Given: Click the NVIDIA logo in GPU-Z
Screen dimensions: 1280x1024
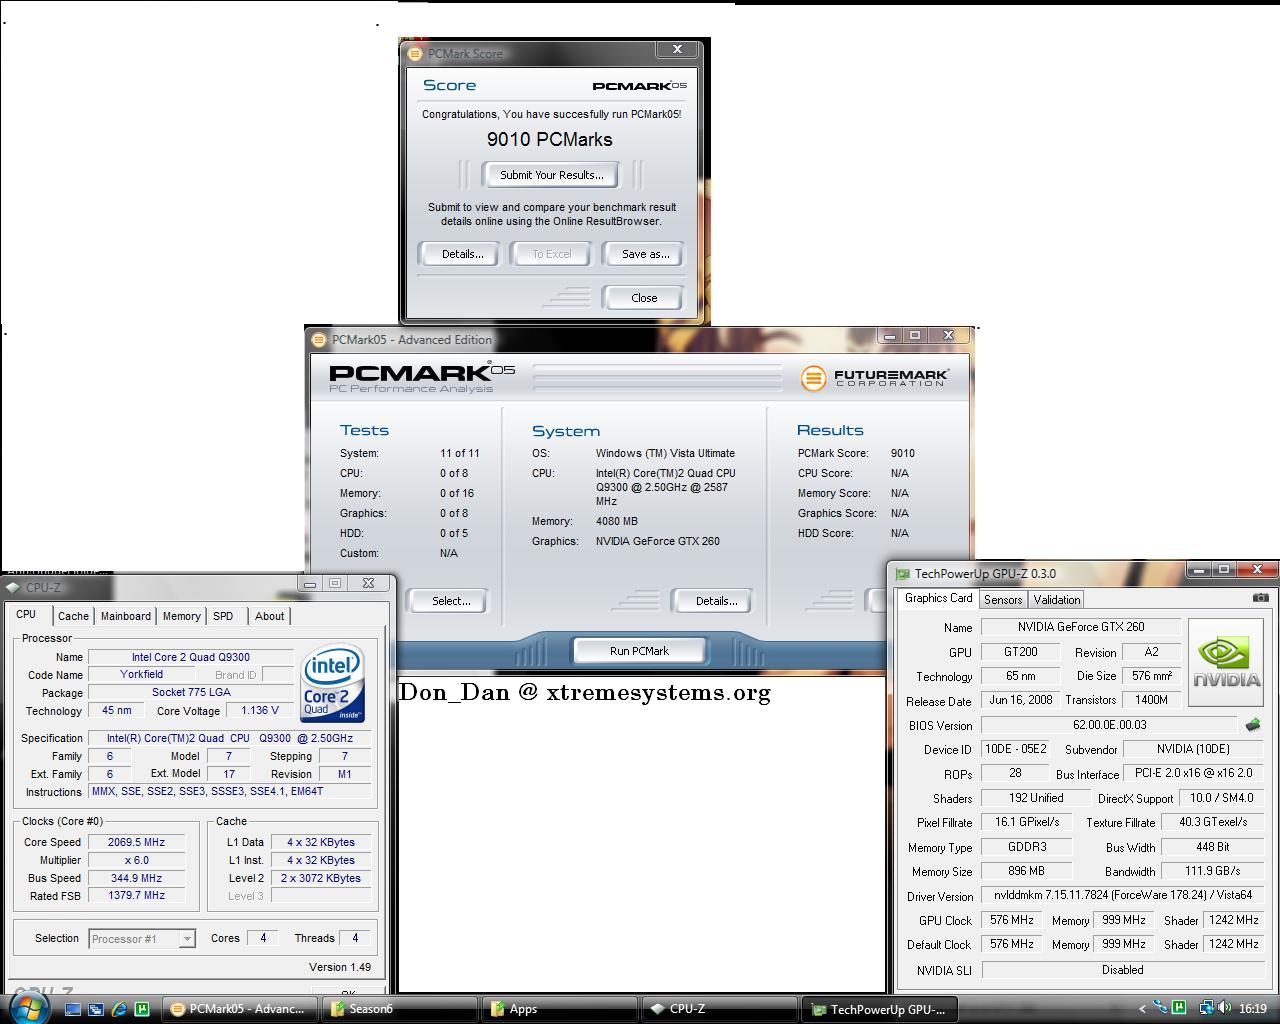Looking at the screenshot, I should tap(1226, 663).
